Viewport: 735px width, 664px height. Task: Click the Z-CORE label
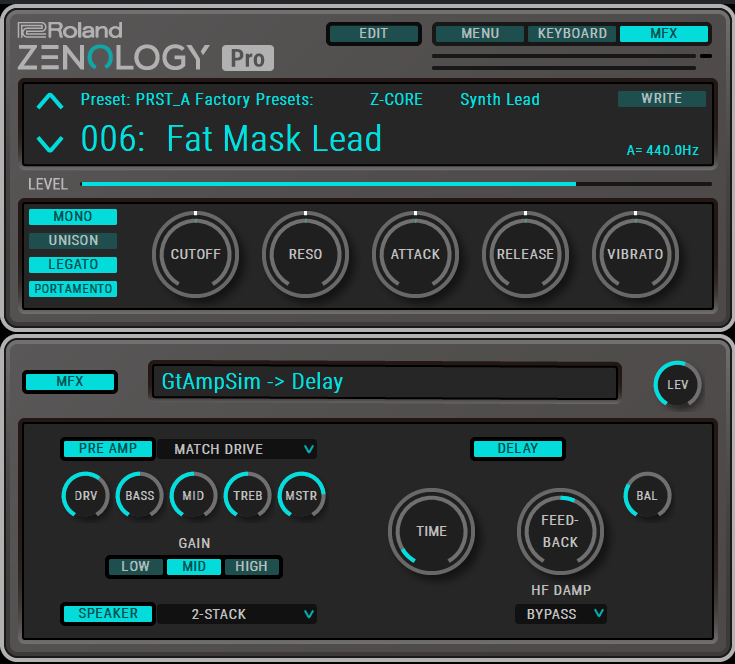[x=396, y=100]
